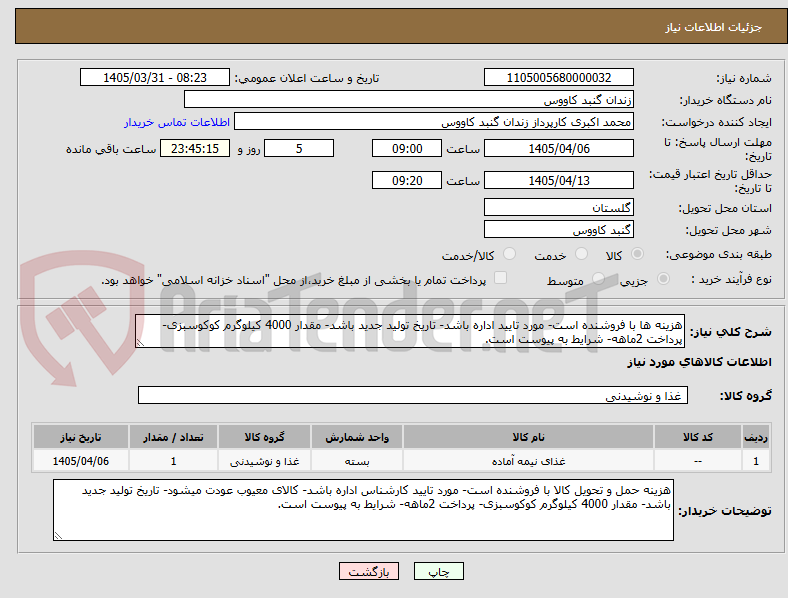Click the گروه کالا column header in table
The width and height of the screenshot is (788, 598).
point(264,437)
